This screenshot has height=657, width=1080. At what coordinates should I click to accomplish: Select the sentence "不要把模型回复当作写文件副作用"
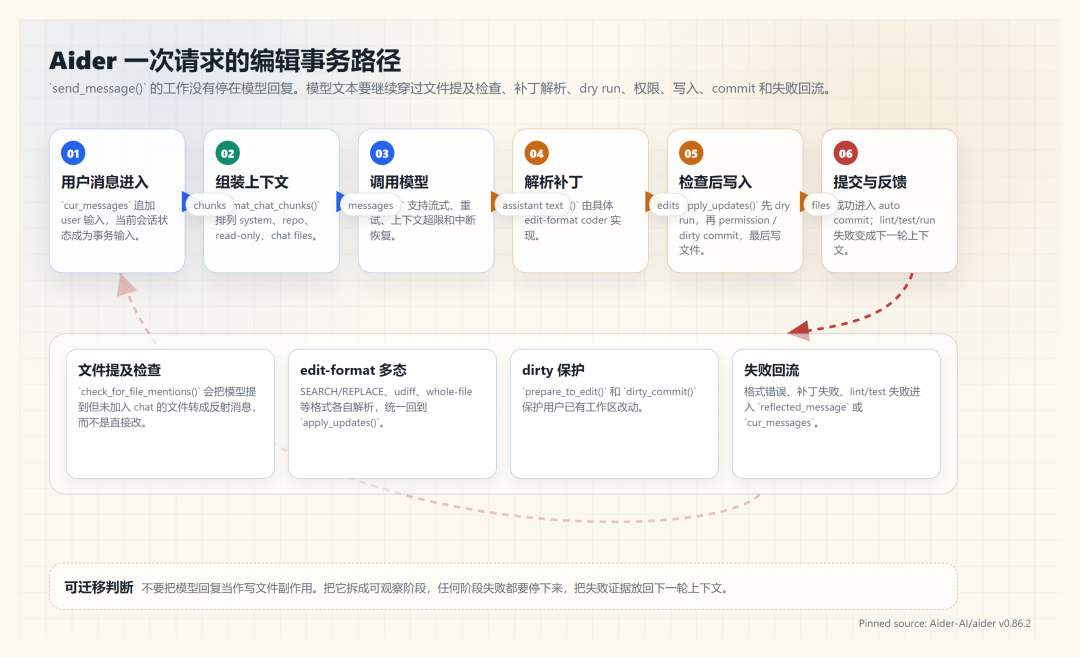click(x=227, y=588)
